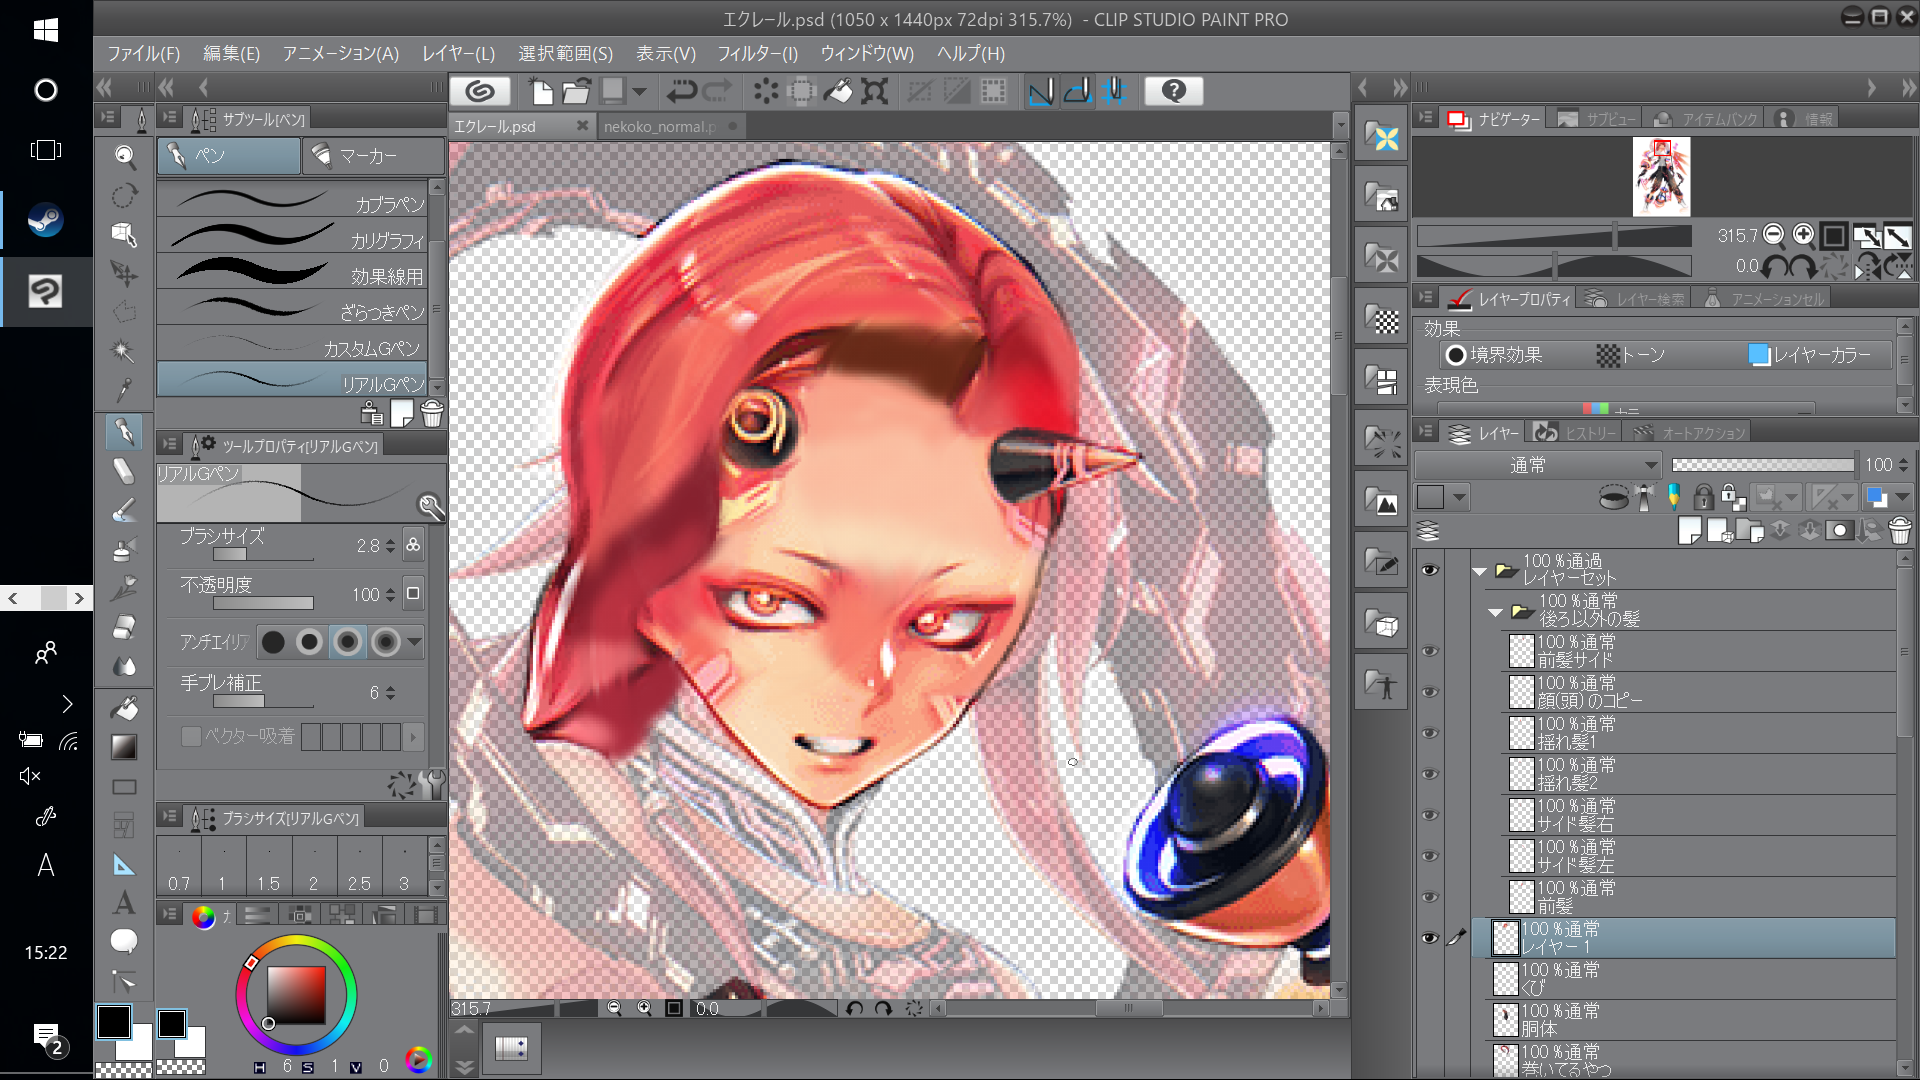Open help question mark button
The height and width of the screenshot is (1080, 1920).
click(x=1173, y=91)
